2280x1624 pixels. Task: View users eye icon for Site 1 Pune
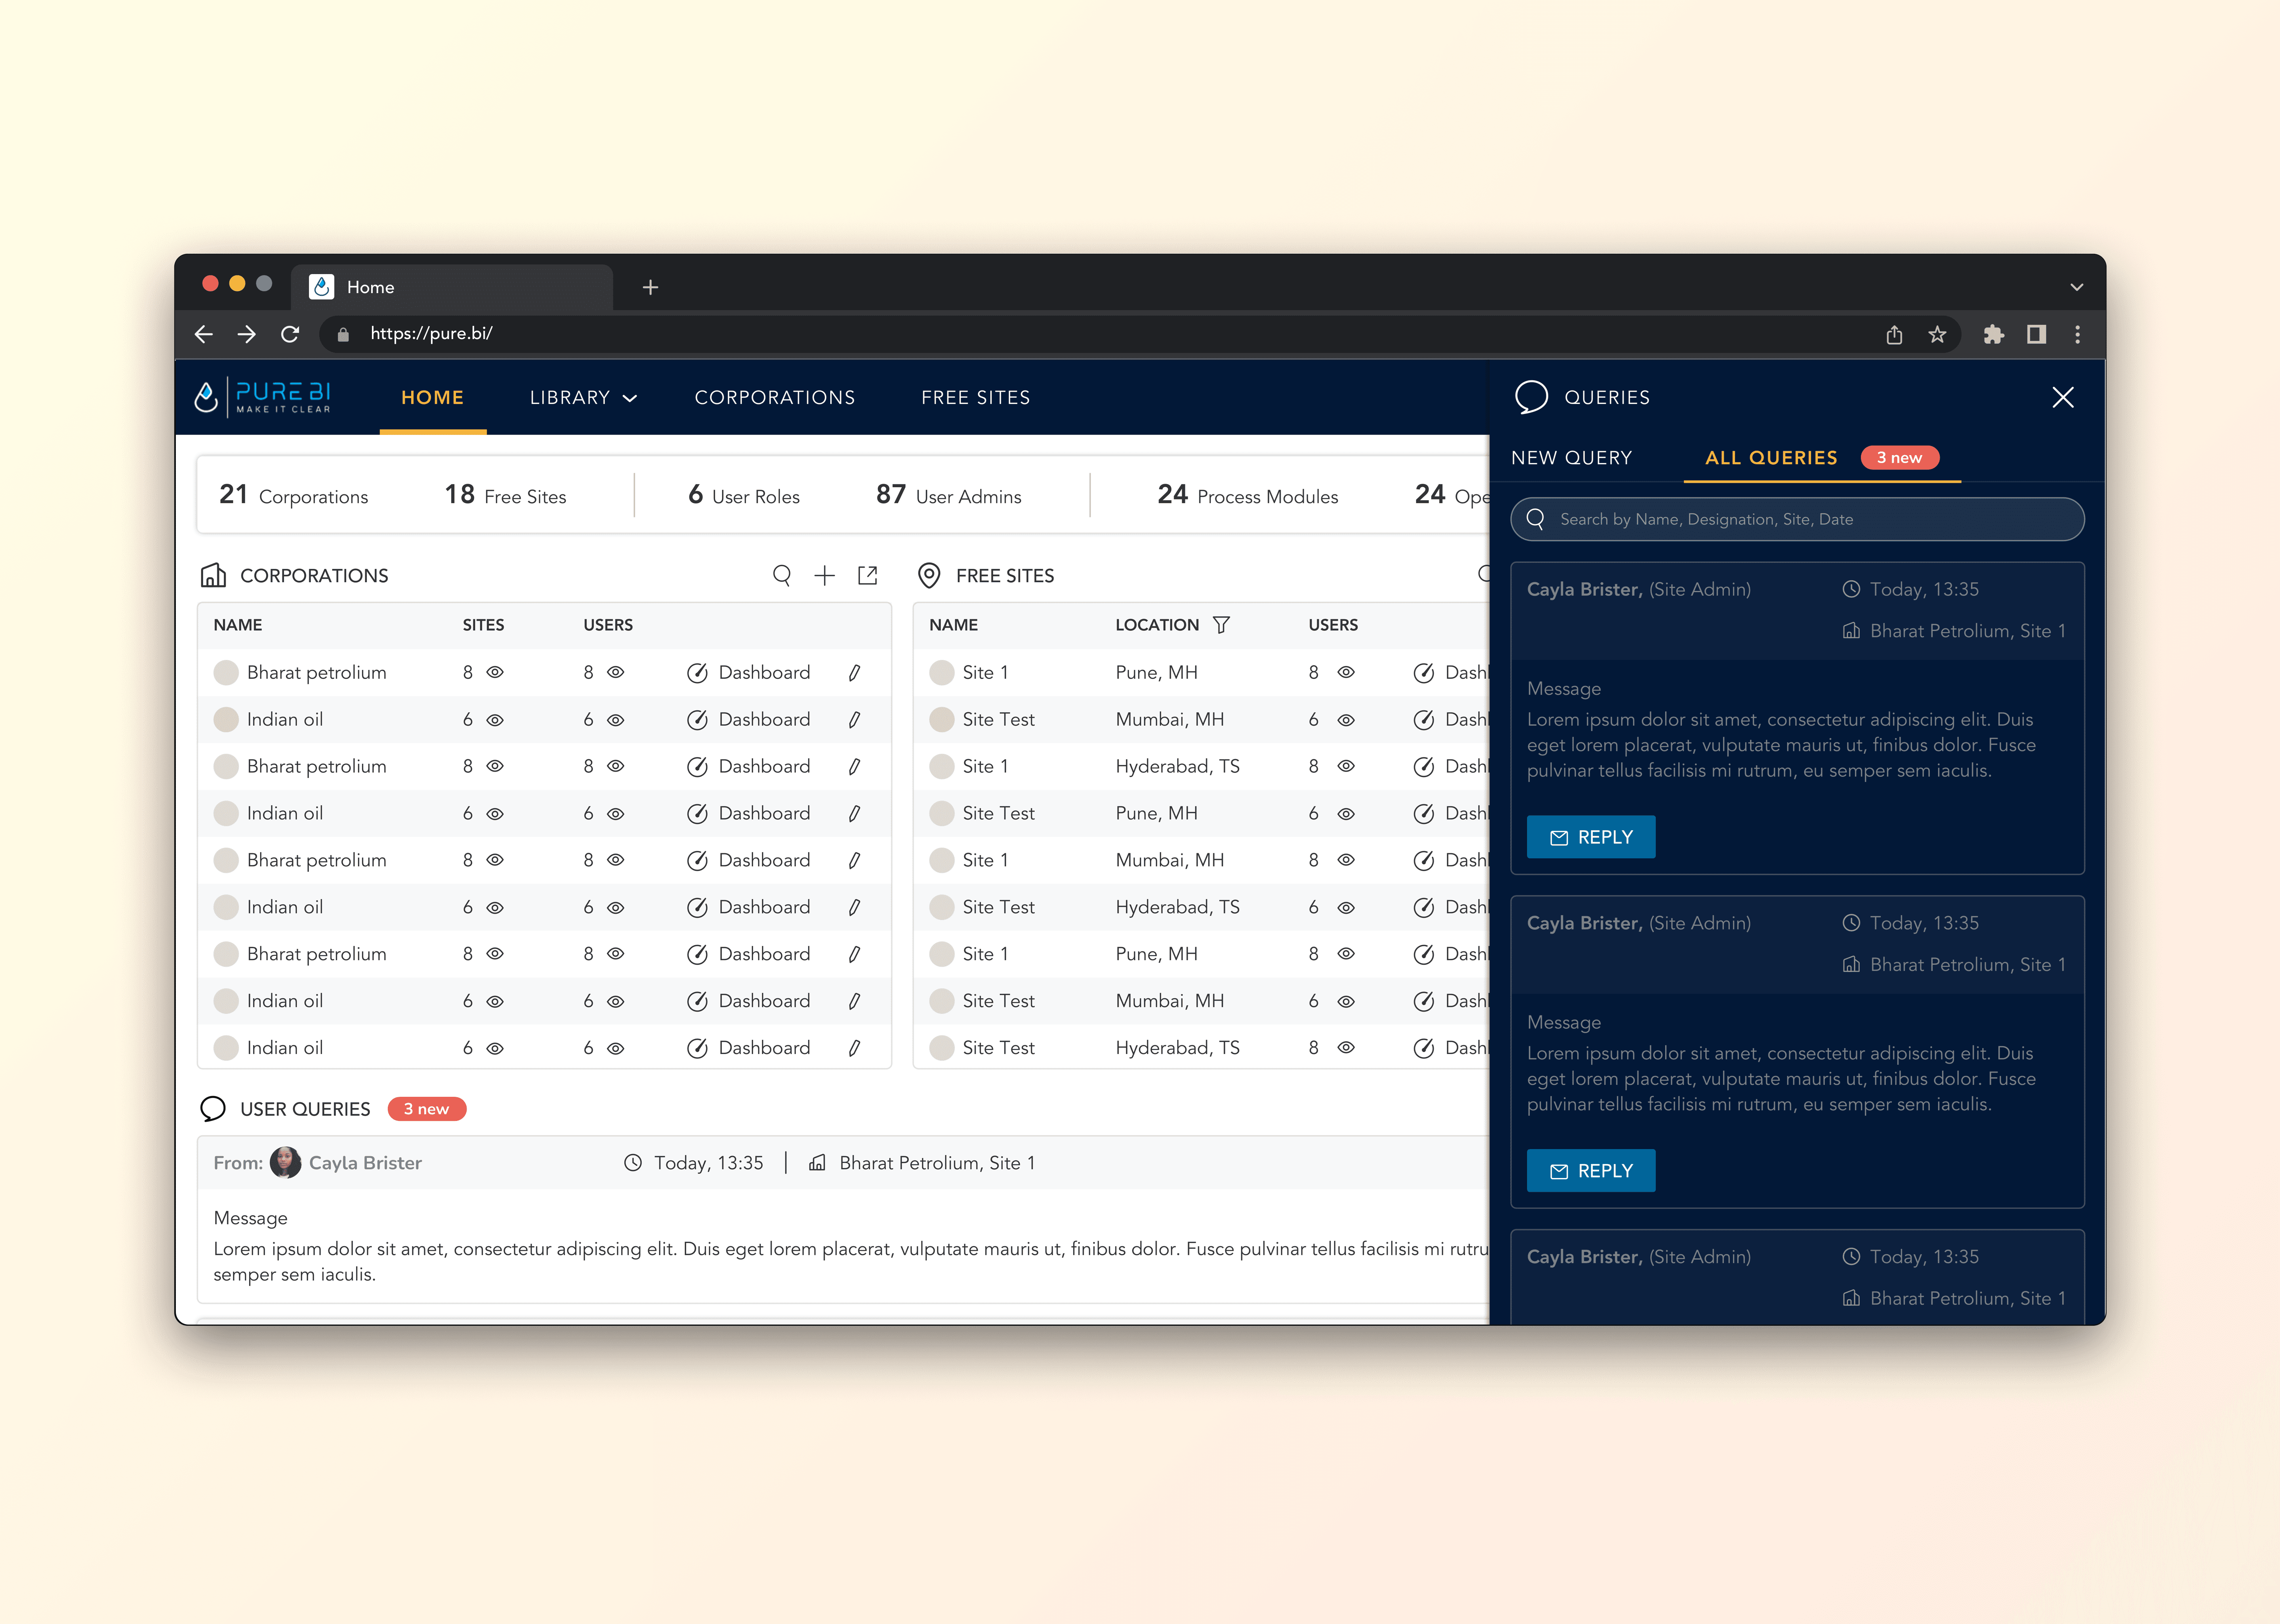click(1346, 673)
